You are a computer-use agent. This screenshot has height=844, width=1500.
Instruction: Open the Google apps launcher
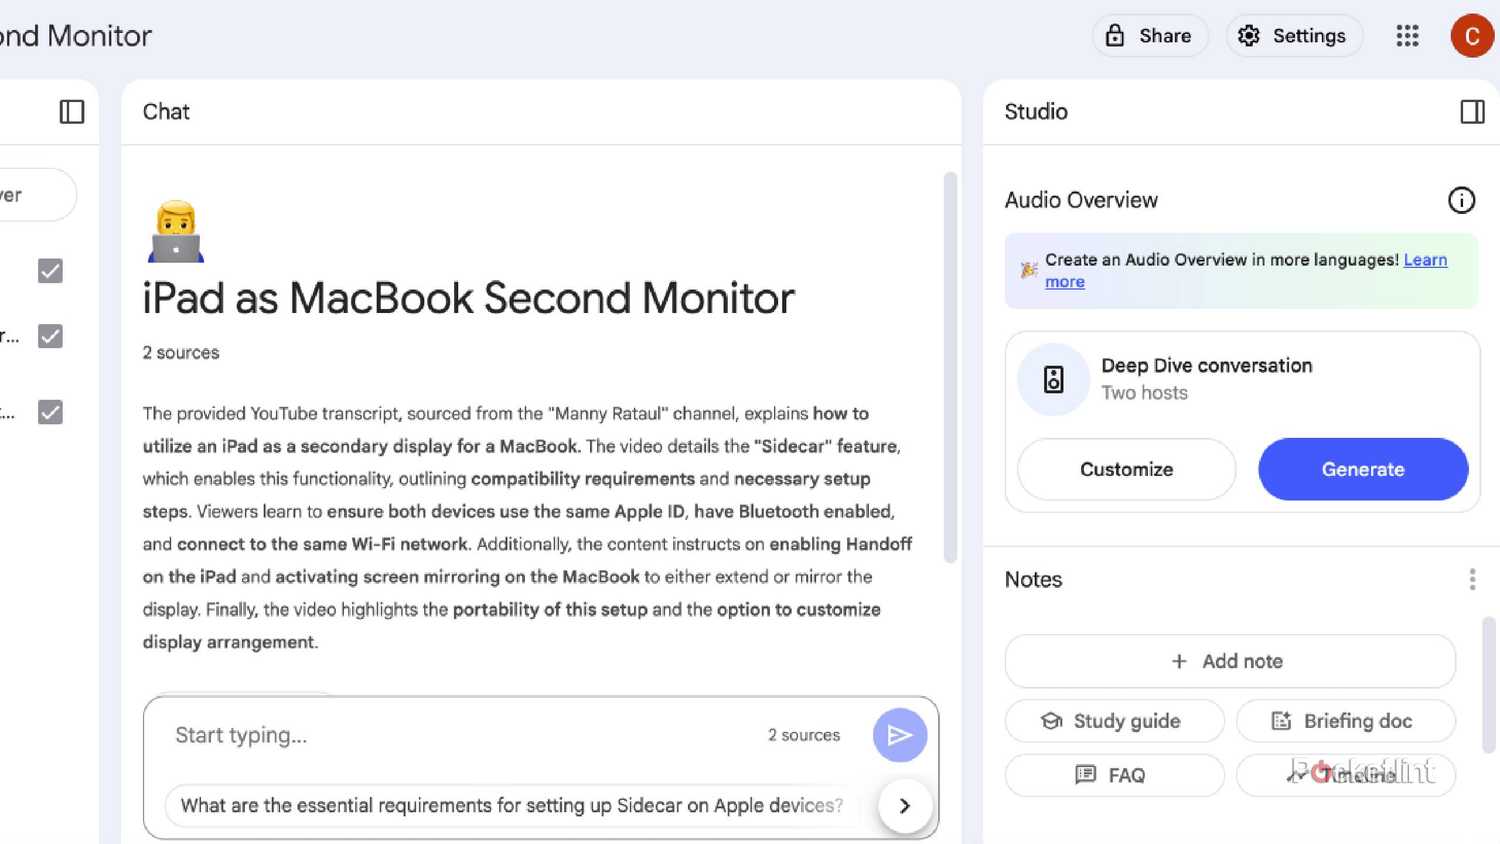[1407, 35]
